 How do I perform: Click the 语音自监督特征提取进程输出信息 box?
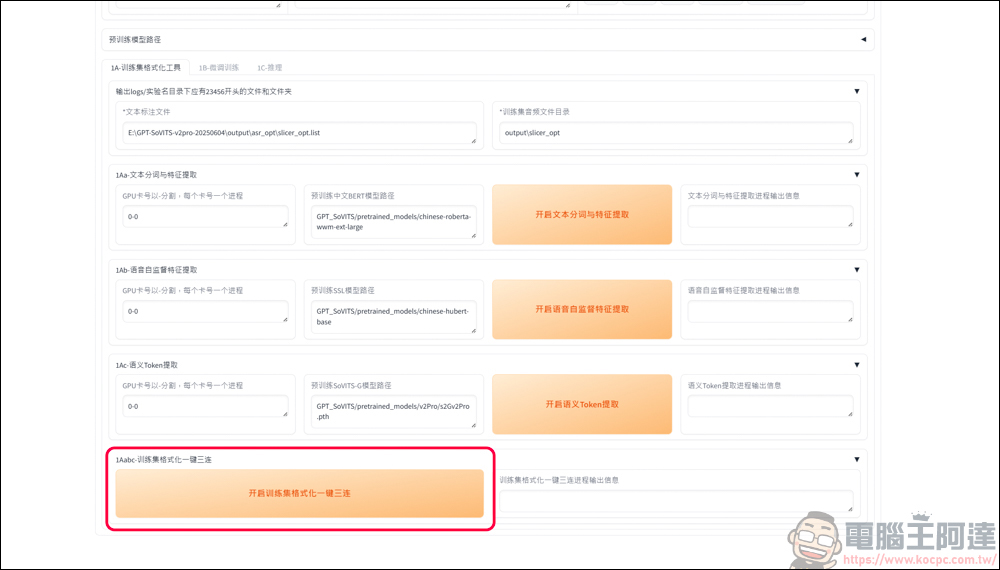point(770,312)
